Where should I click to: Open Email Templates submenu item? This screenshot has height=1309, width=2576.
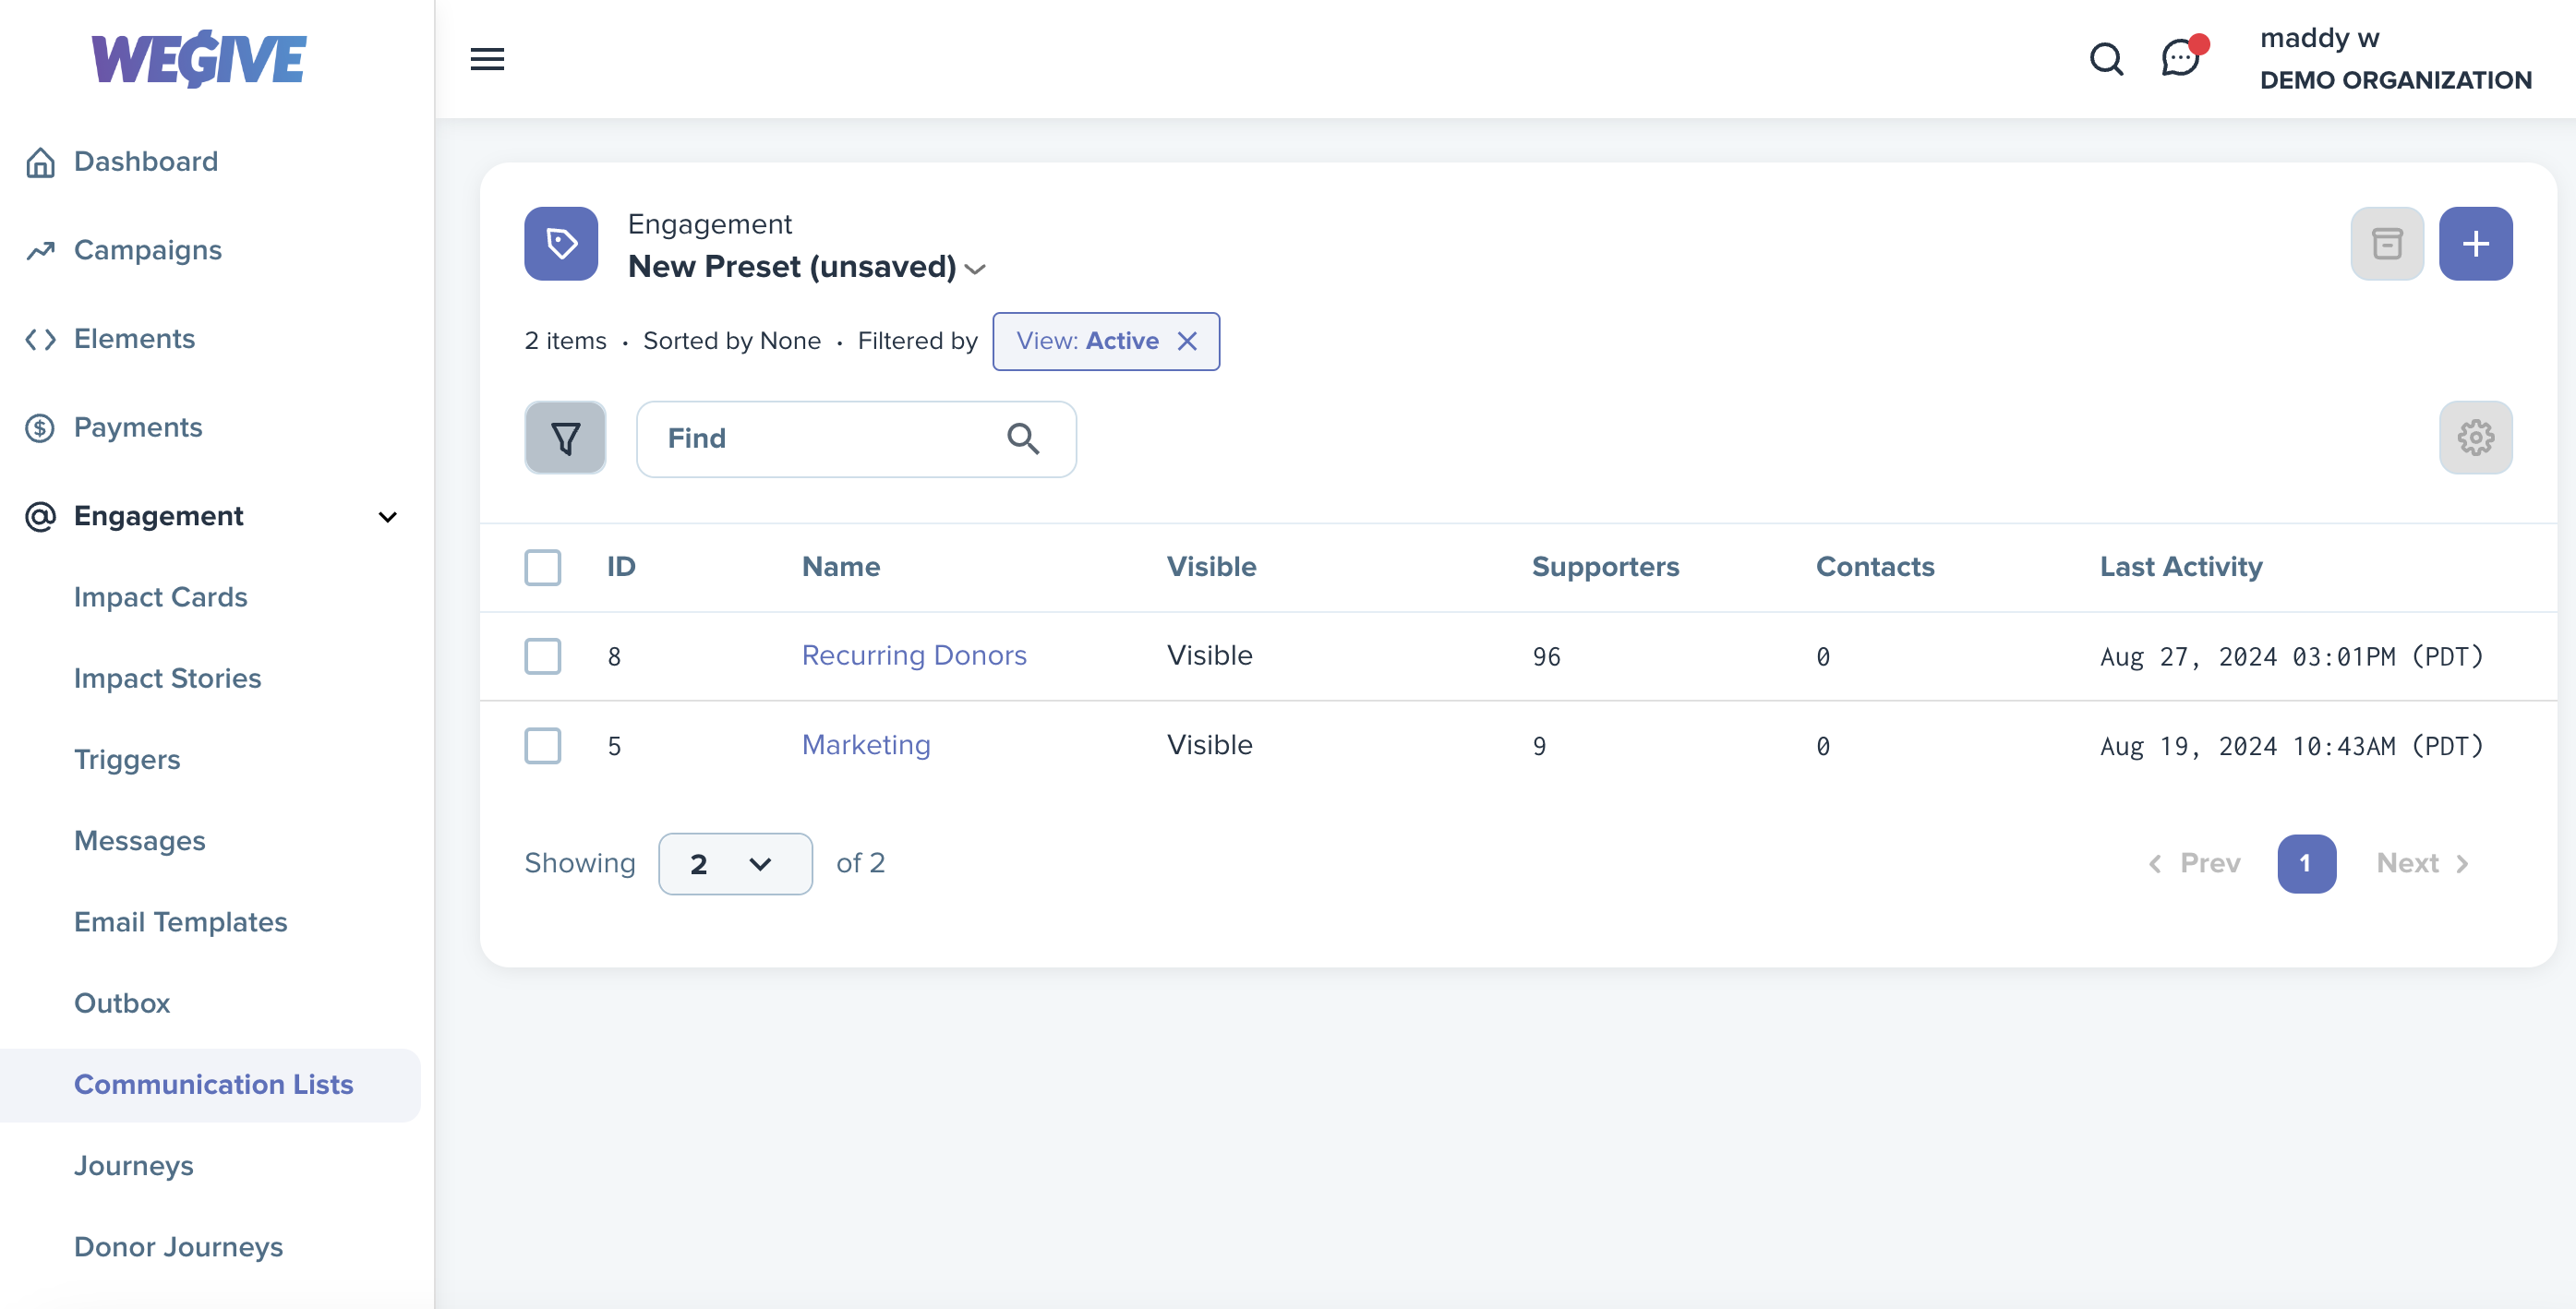click(181, 922)
